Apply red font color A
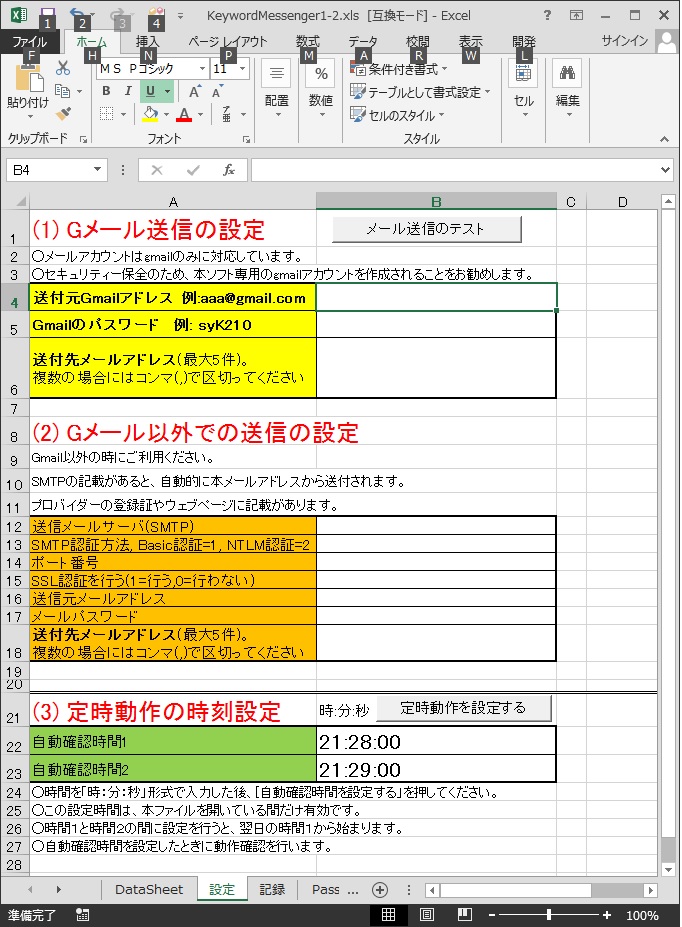The image size is (682, 927). pos(184,114)
